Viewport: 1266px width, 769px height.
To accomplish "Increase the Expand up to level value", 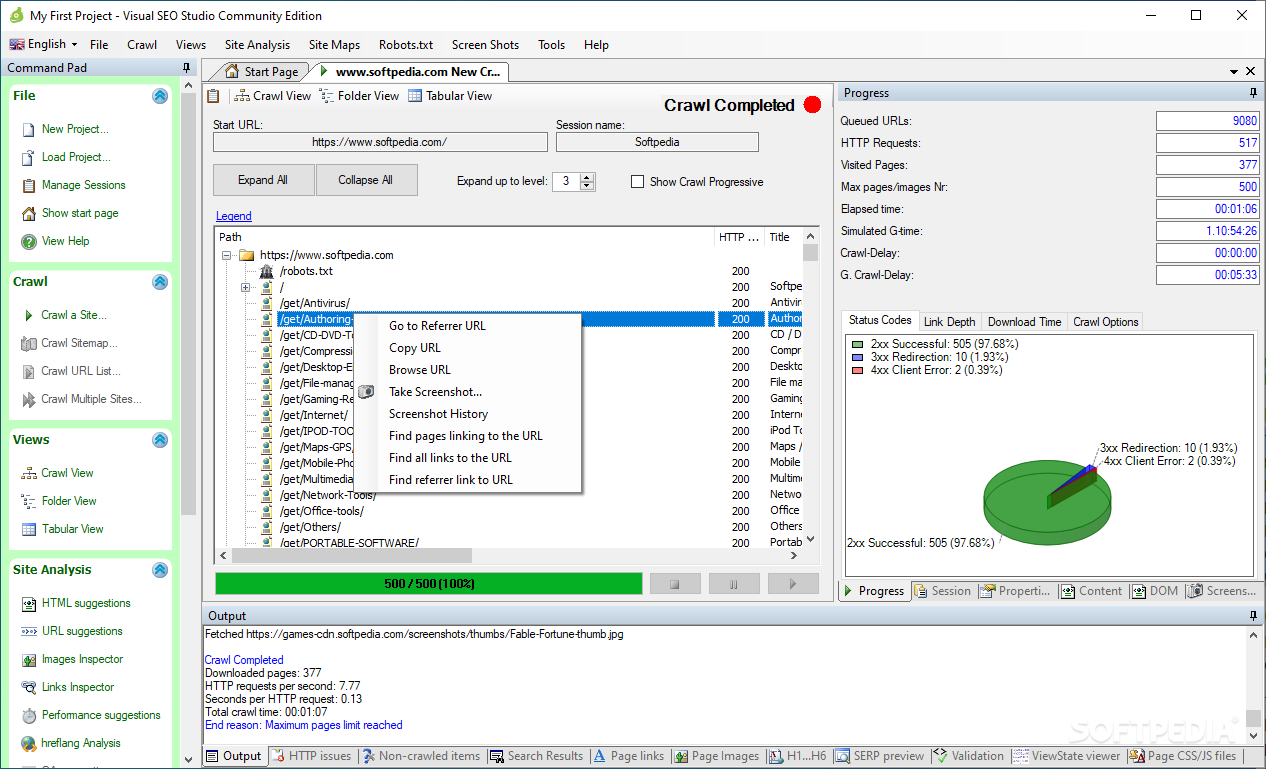I will tap(588, 177).
